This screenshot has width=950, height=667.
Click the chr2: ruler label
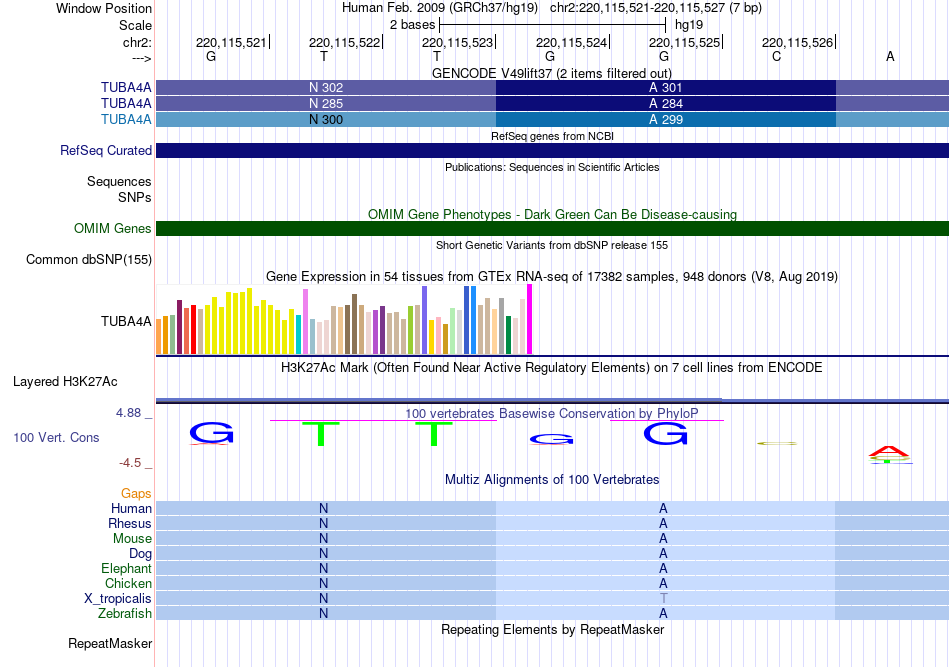137,42
